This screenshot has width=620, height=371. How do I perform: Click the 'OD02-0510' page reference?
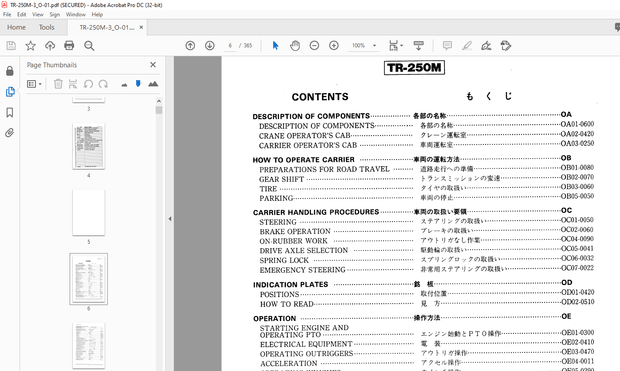[578, 302]
